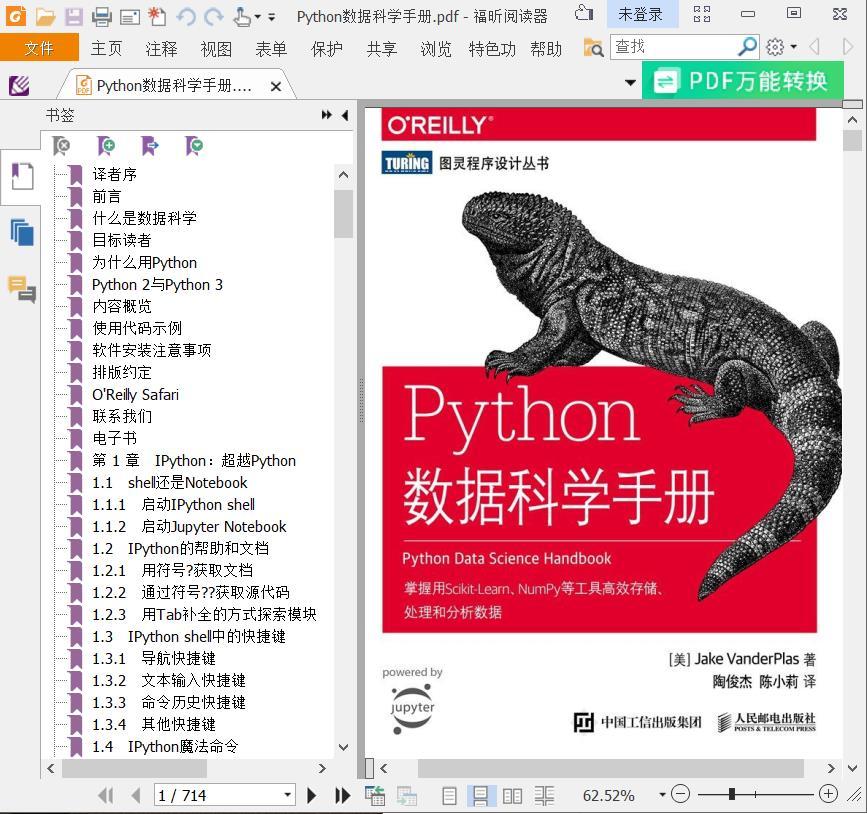
Task: Enable continuous page view mode
Action: pyautogui.click(x=480, y=796)
